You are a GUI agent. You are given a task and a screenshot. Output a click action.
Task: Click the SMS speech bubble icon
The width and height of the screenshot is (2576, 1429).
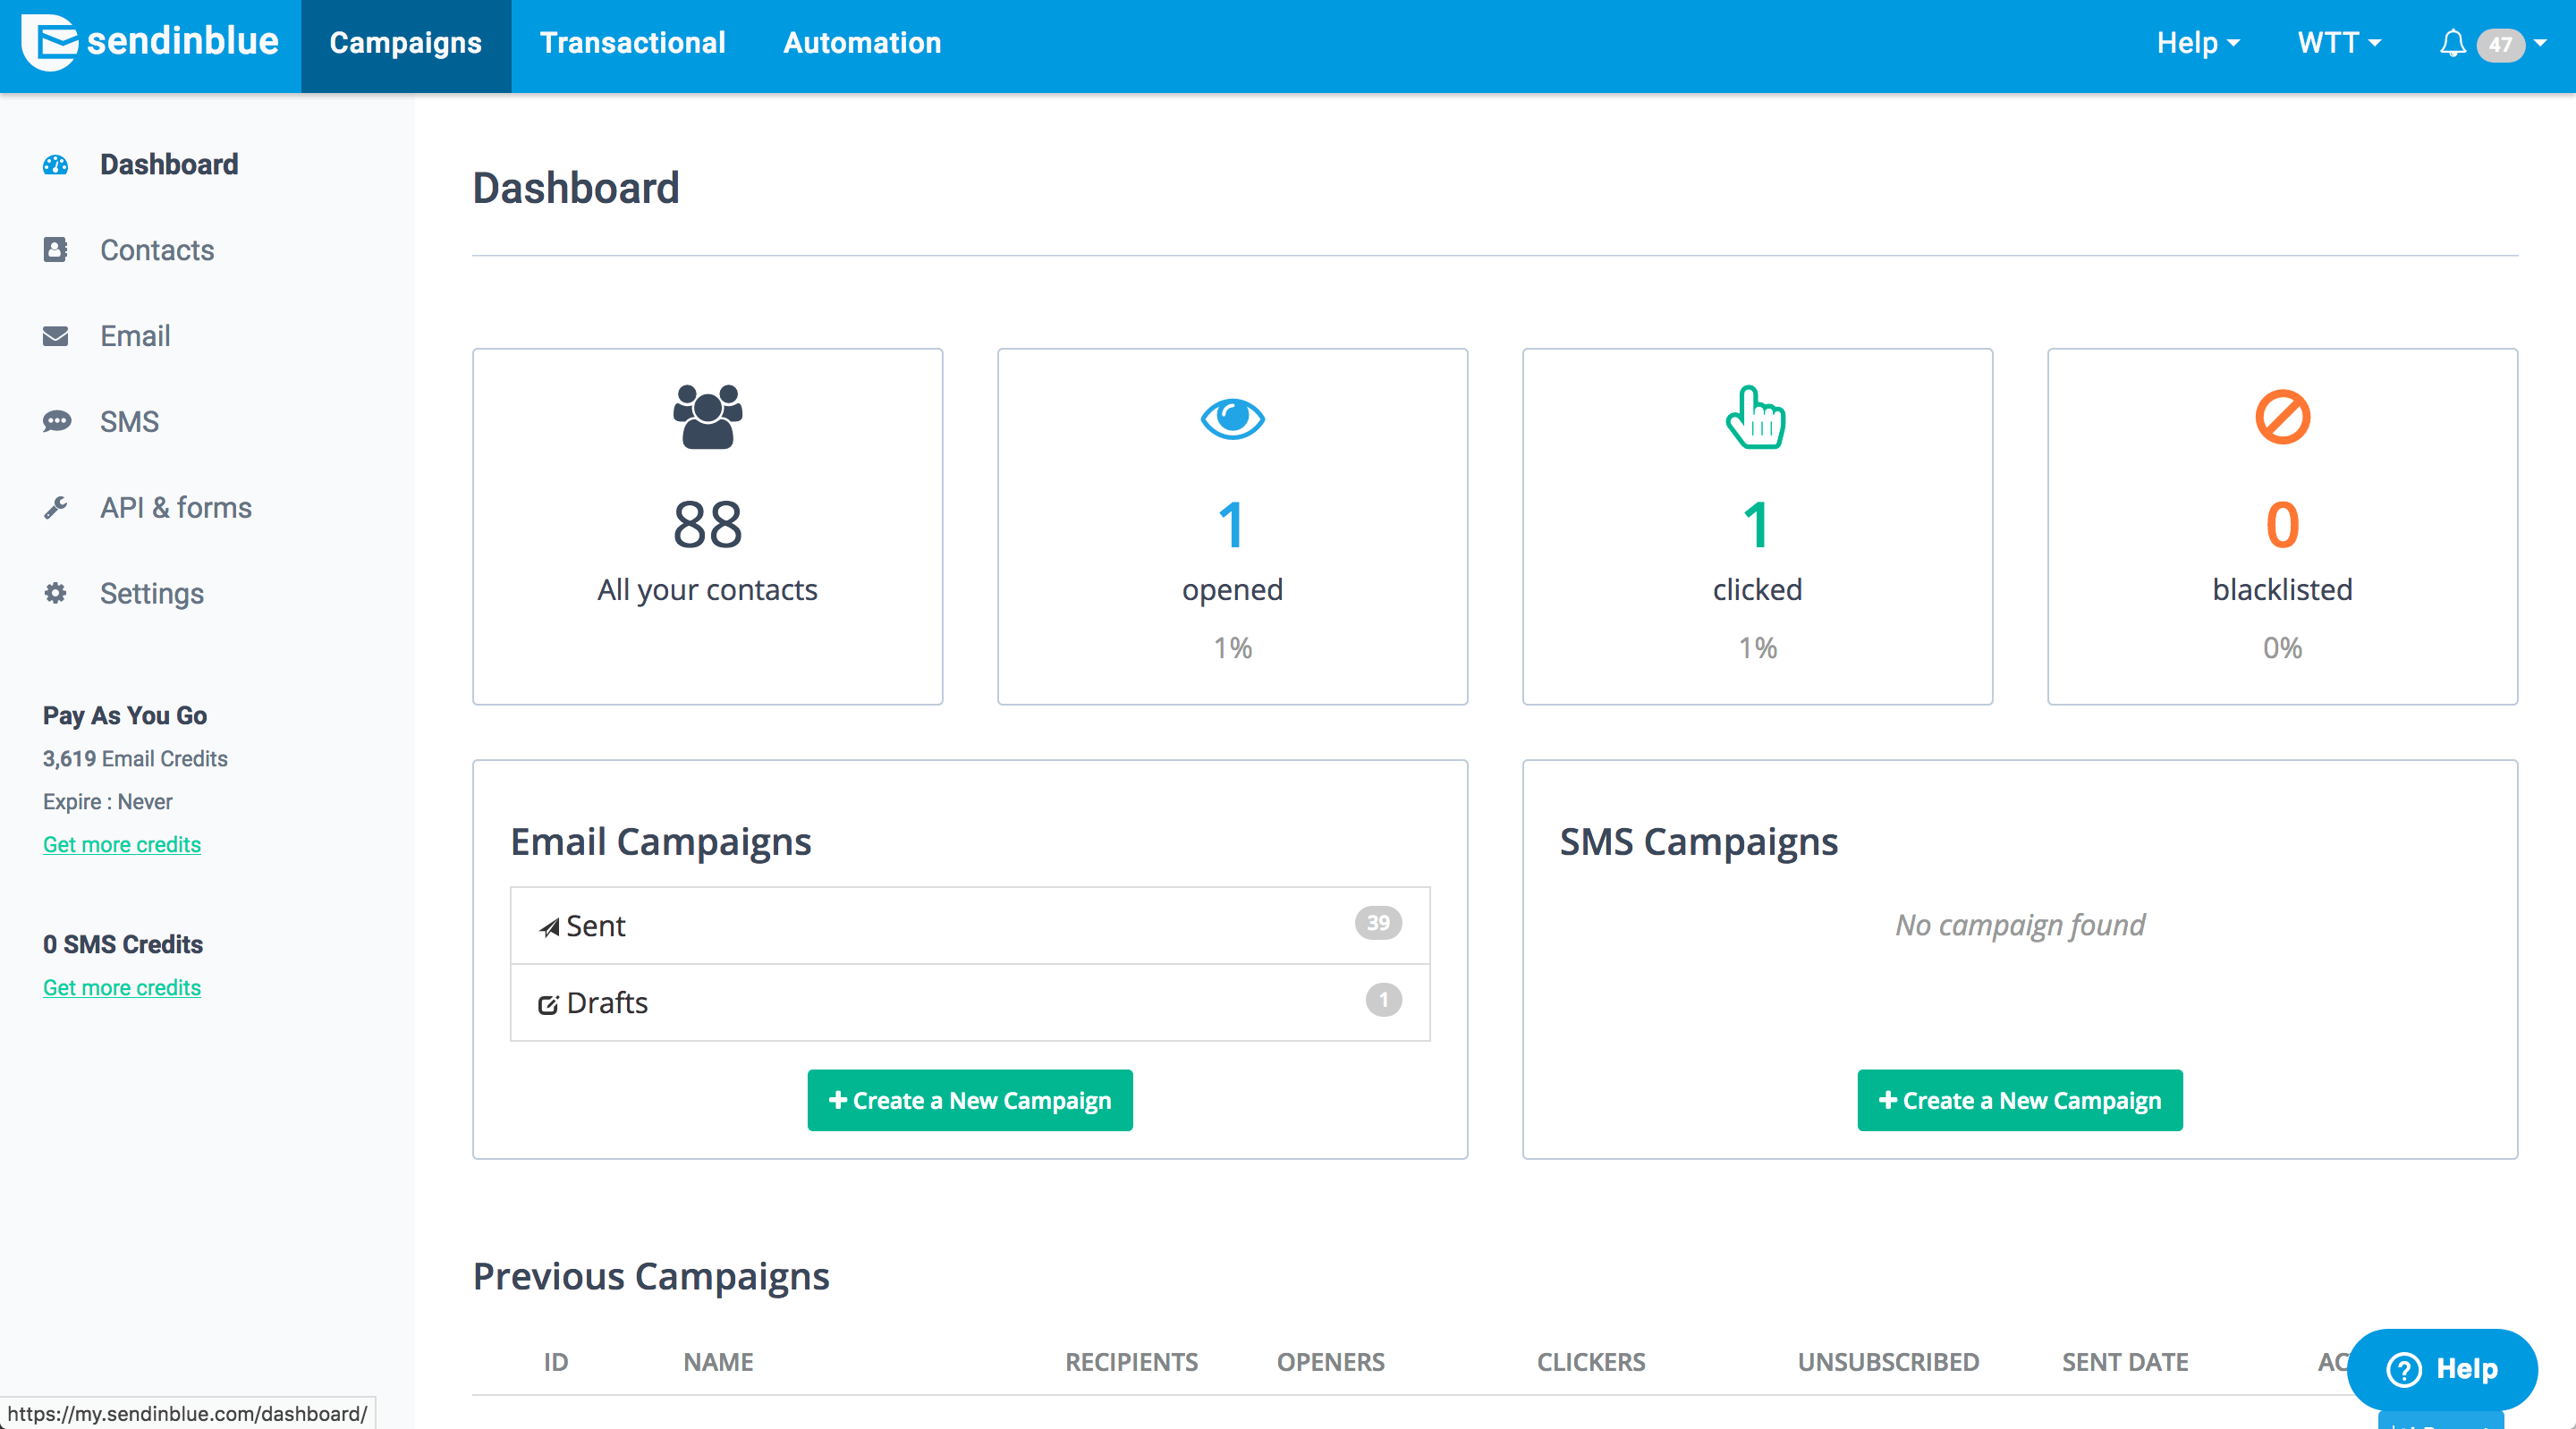click(56, 422)
